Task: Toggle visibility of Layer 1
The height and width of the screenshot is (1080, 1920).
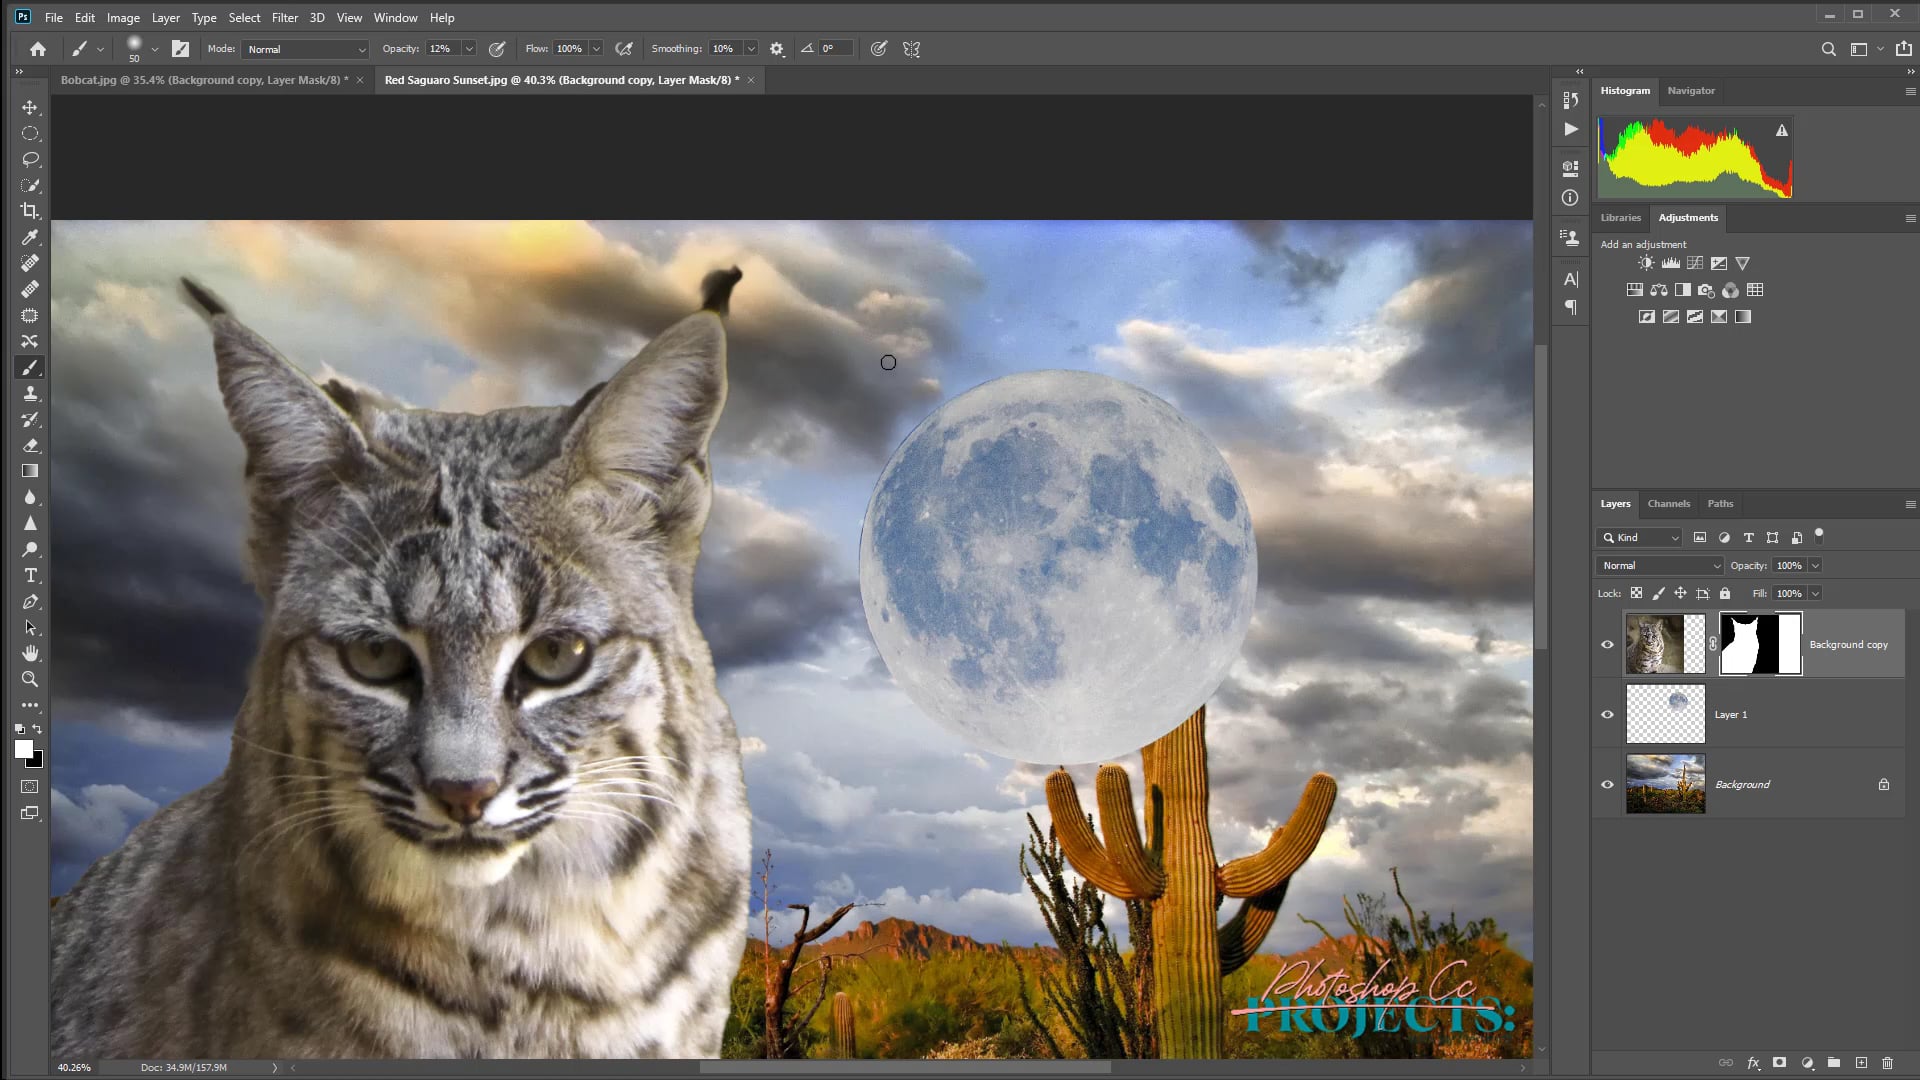Action: (x=1607, y=714)
